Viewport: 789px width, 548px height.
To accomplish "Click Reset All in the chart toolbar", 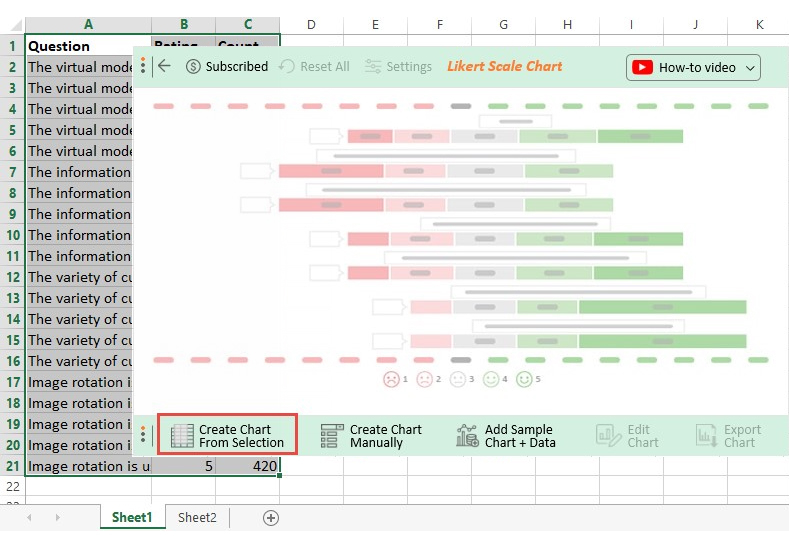I will 314,66.
